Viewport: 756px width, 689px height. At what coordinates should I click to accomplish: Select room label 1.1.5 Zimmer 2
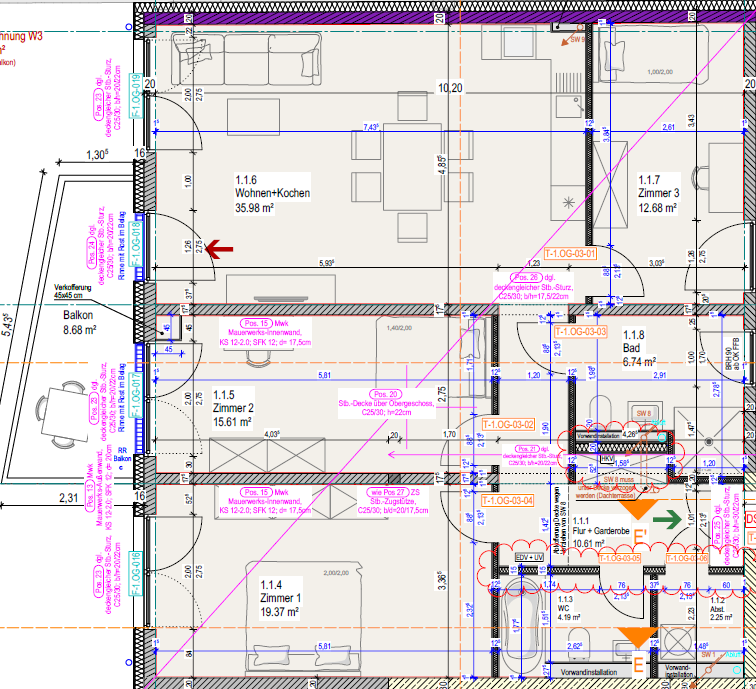pyautogui.click(x=233, y=408)
